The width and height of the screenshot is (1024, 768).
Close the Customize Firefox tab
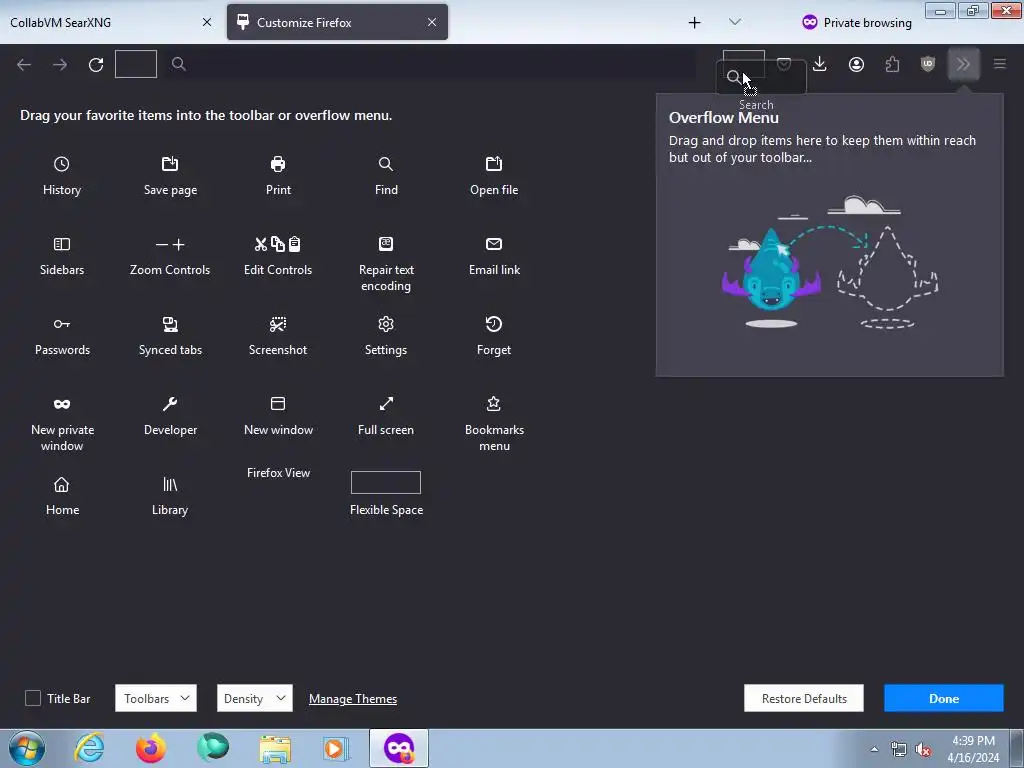[x=432, y=22]
